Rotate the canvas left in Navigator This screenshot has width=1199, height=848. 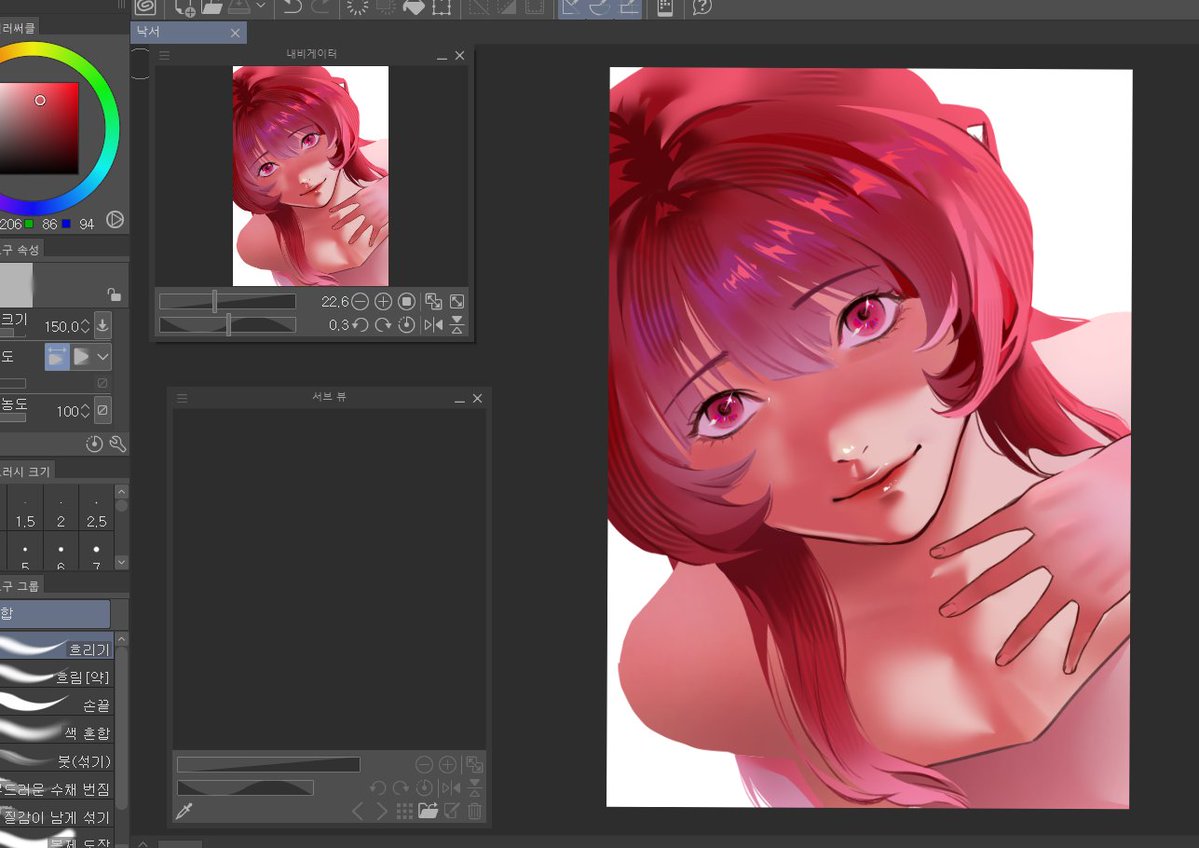360,325
